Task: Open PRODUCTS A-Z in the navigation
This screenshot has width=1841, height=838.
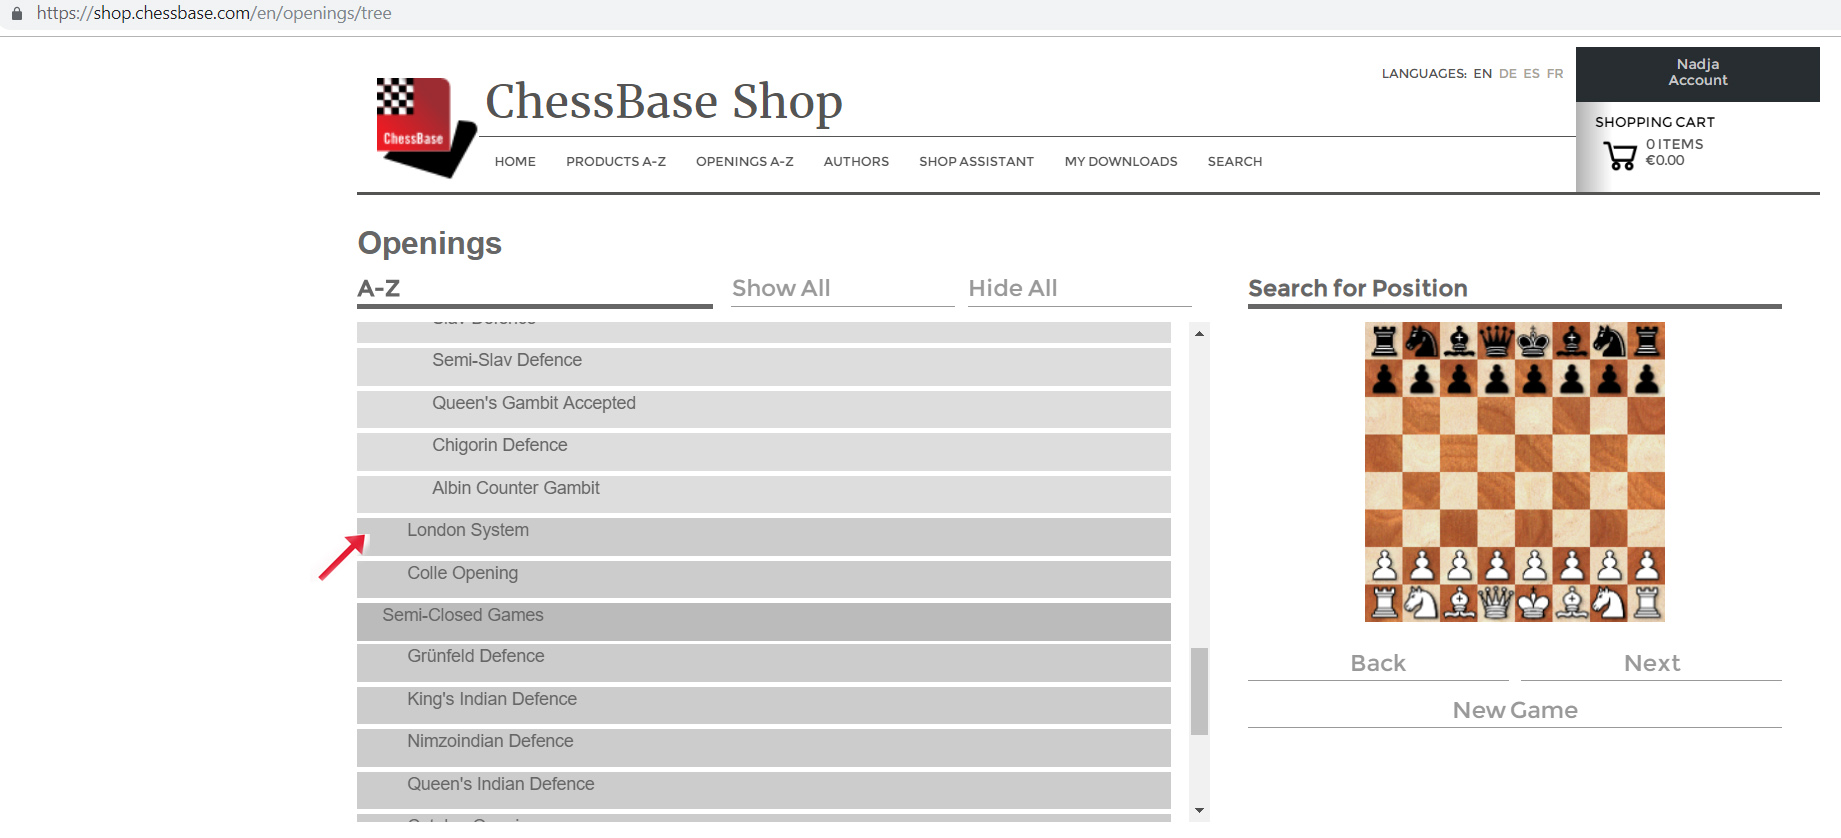Action: [x=616, y=161]
